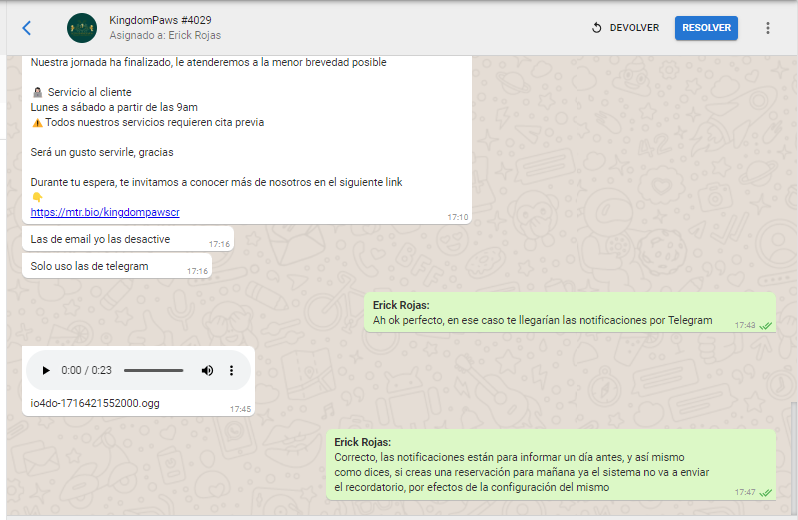Play the 0:23 audio message
798x520 pixels.
coord(46,371)
